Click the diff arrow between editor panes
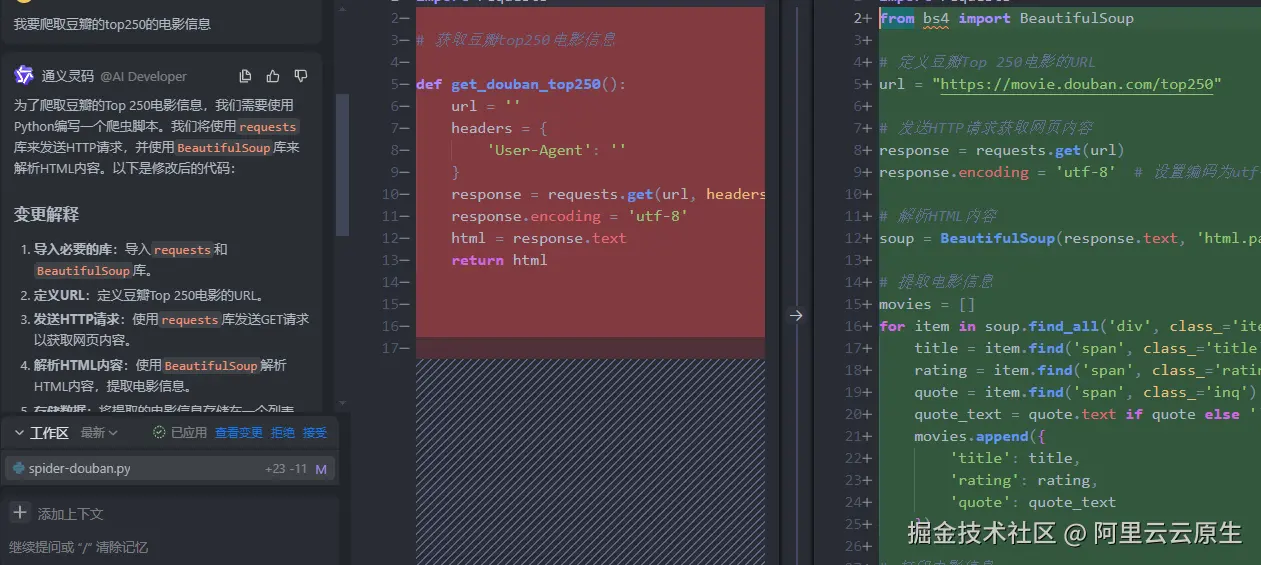 796,315
